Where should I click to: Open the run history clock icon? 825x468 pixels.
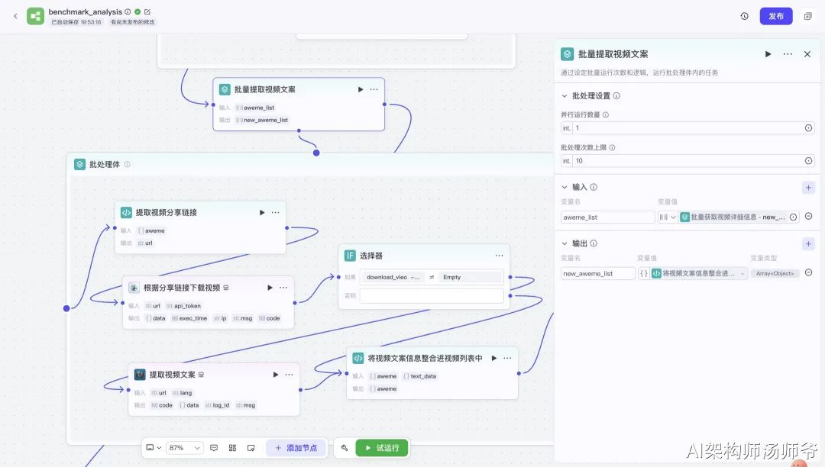point(744,16)
